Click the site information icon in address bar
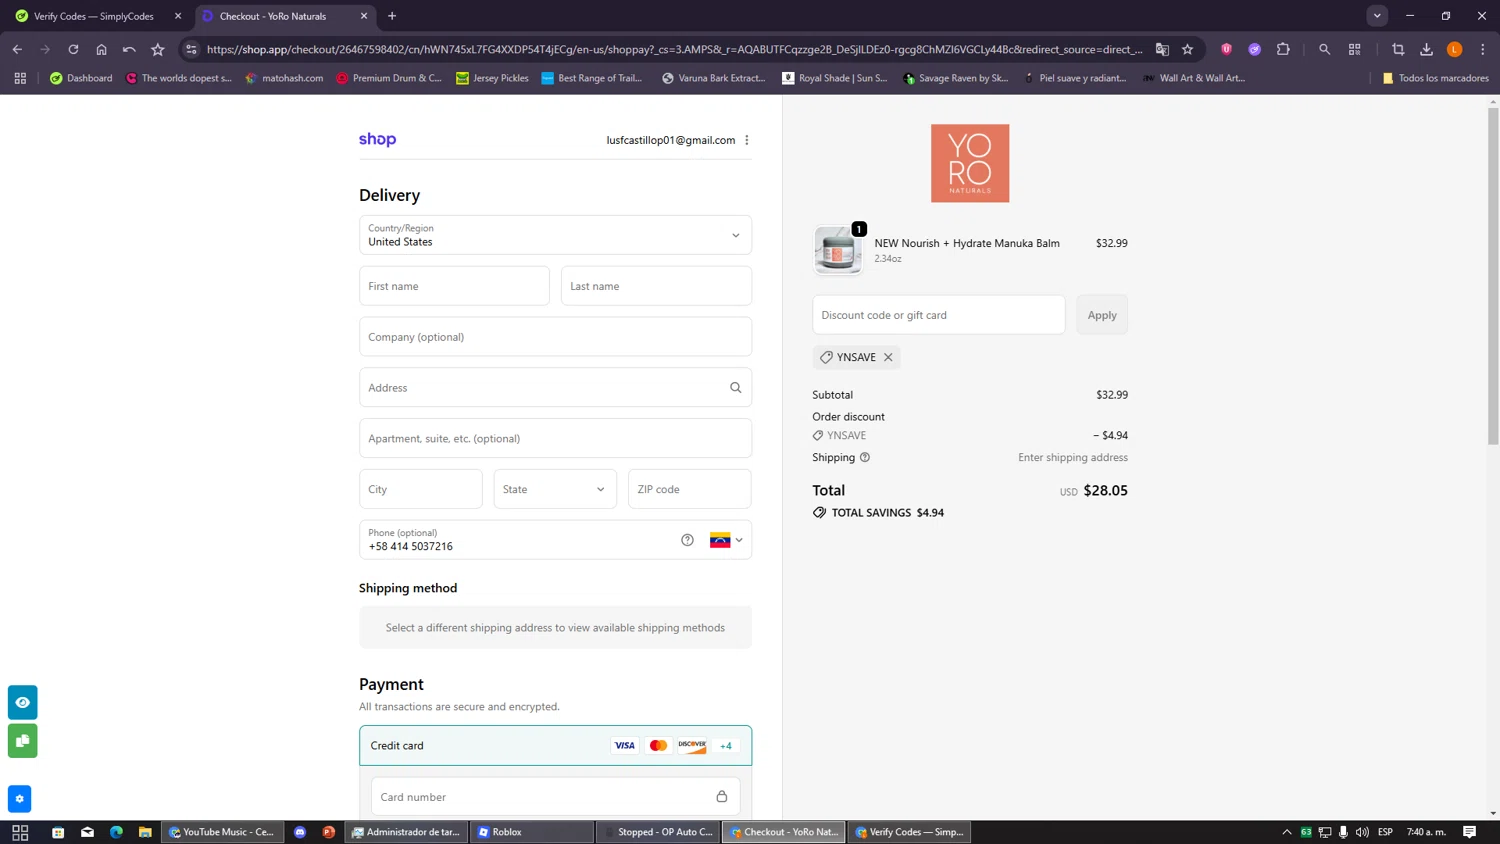The width and height of the screenshot is (1500, 844). 191,49
